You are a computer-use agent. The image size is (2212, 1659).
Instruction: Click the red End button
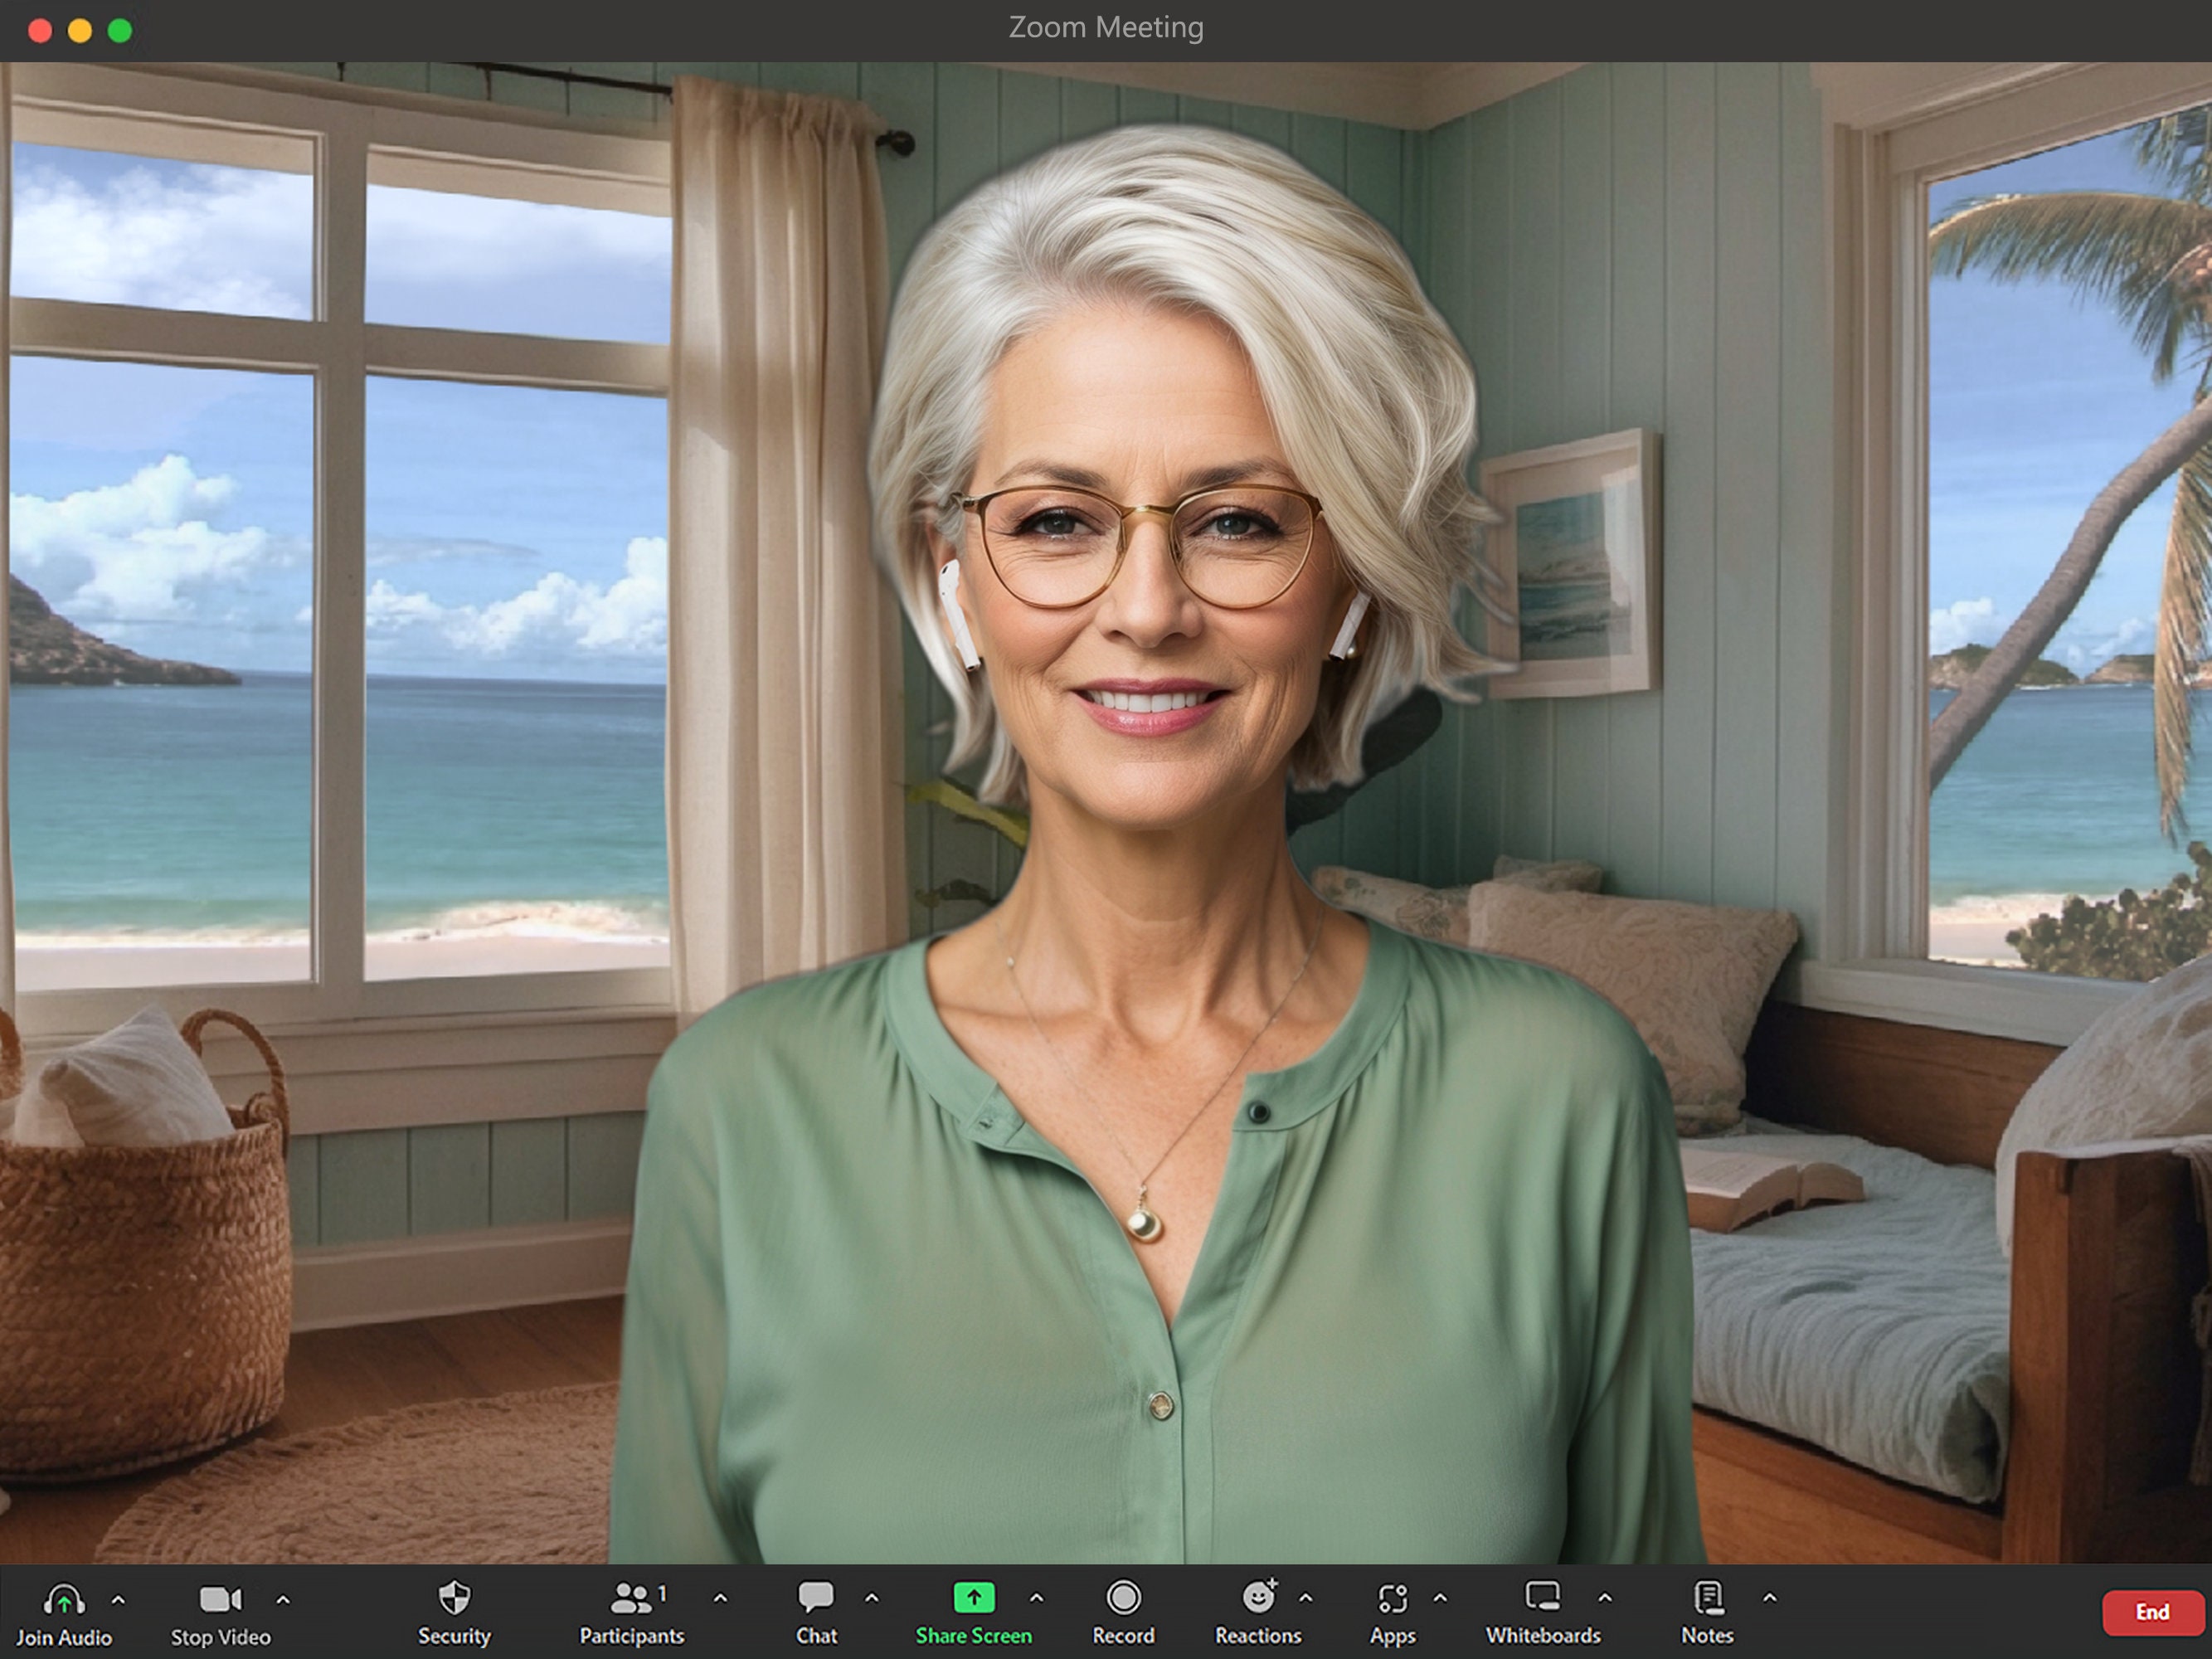2152,1612
